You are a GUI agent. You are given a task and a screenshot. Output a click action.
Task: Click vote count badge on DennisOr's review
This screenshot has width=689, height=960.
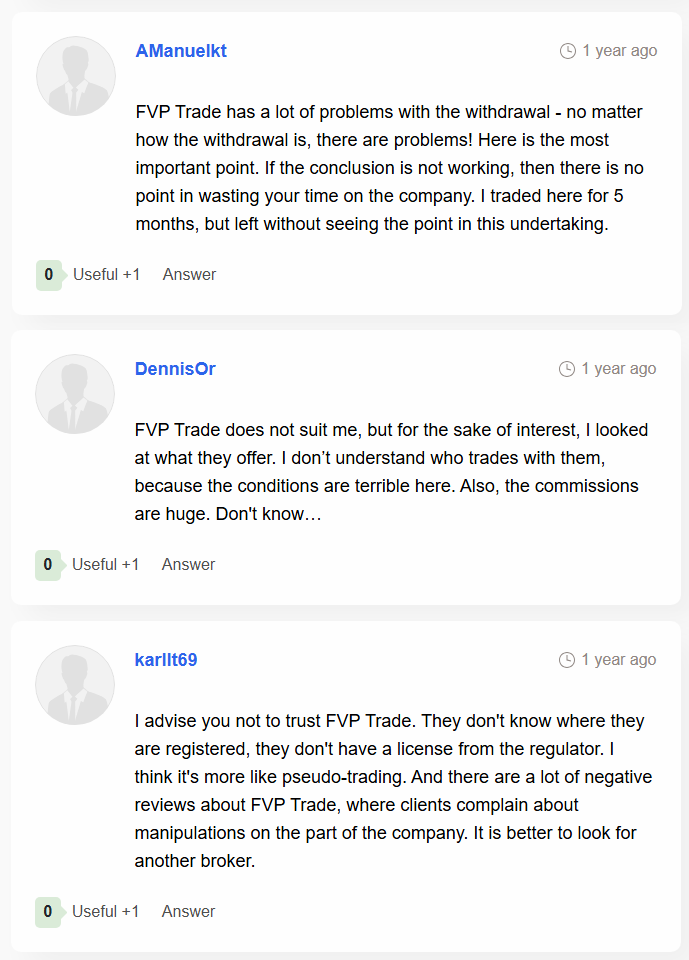click(x=49, y=564)
